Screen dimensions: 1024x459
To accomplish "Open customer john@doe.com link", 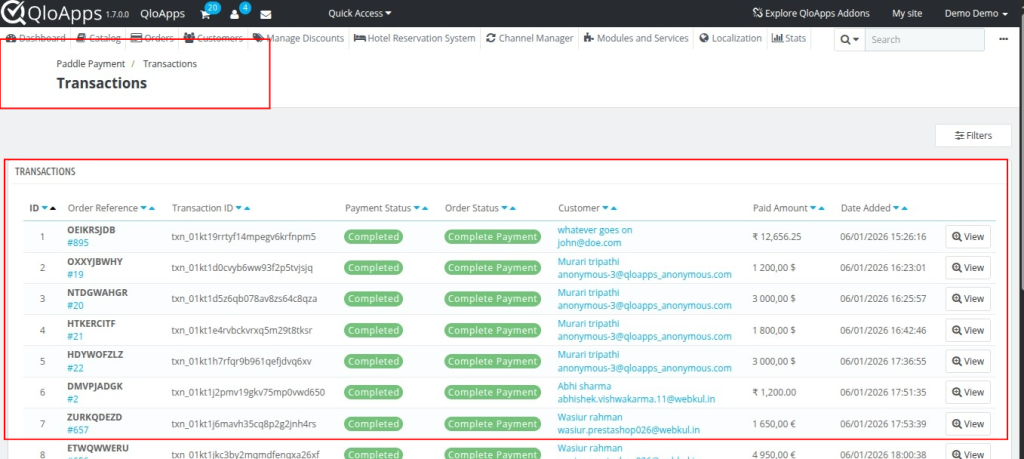I will pyautogui.click(x=589, y=243).
